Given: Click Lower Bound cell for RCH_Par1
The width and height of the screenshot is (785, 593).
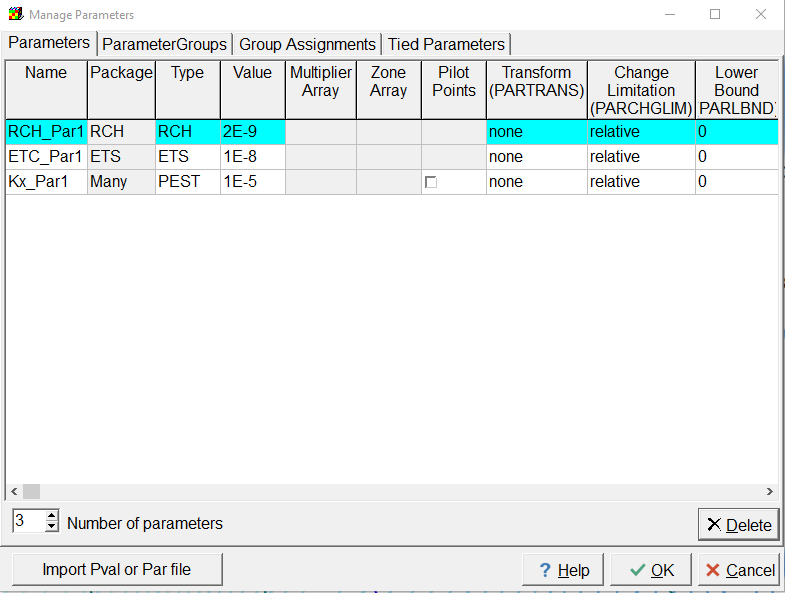Looking at the screenshot, I should 736,132.
